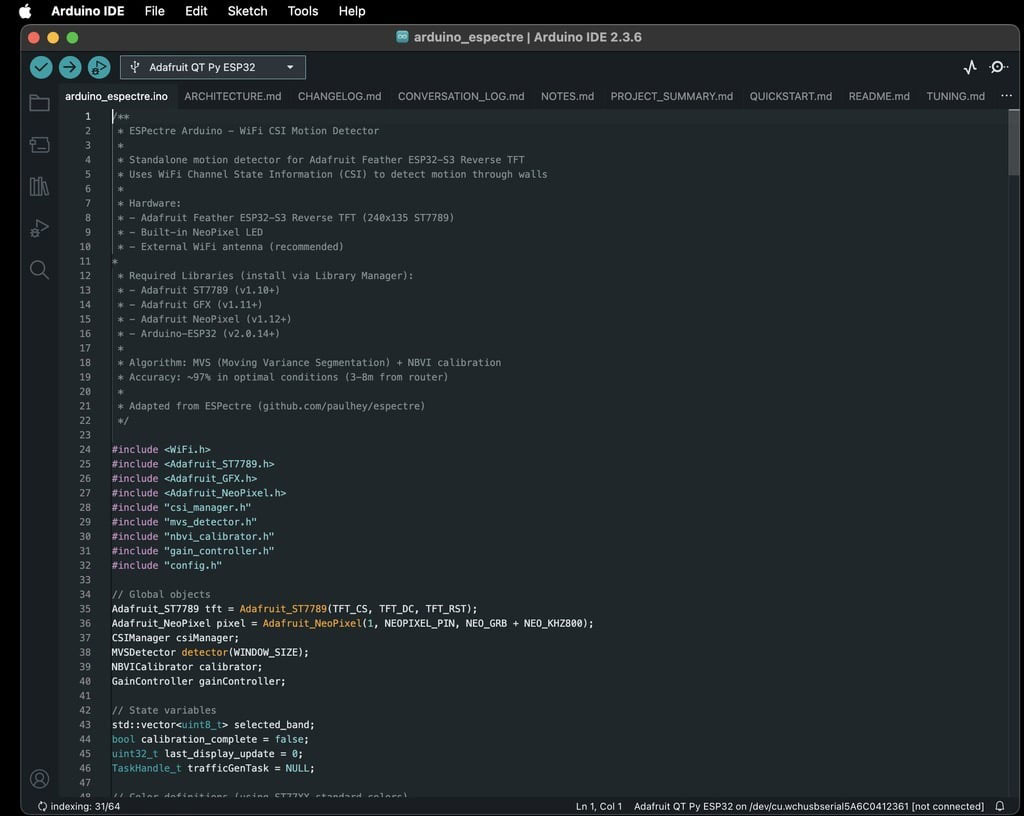Open the File menu
The height and width of the screenshot is (816, 1024).
155,11
